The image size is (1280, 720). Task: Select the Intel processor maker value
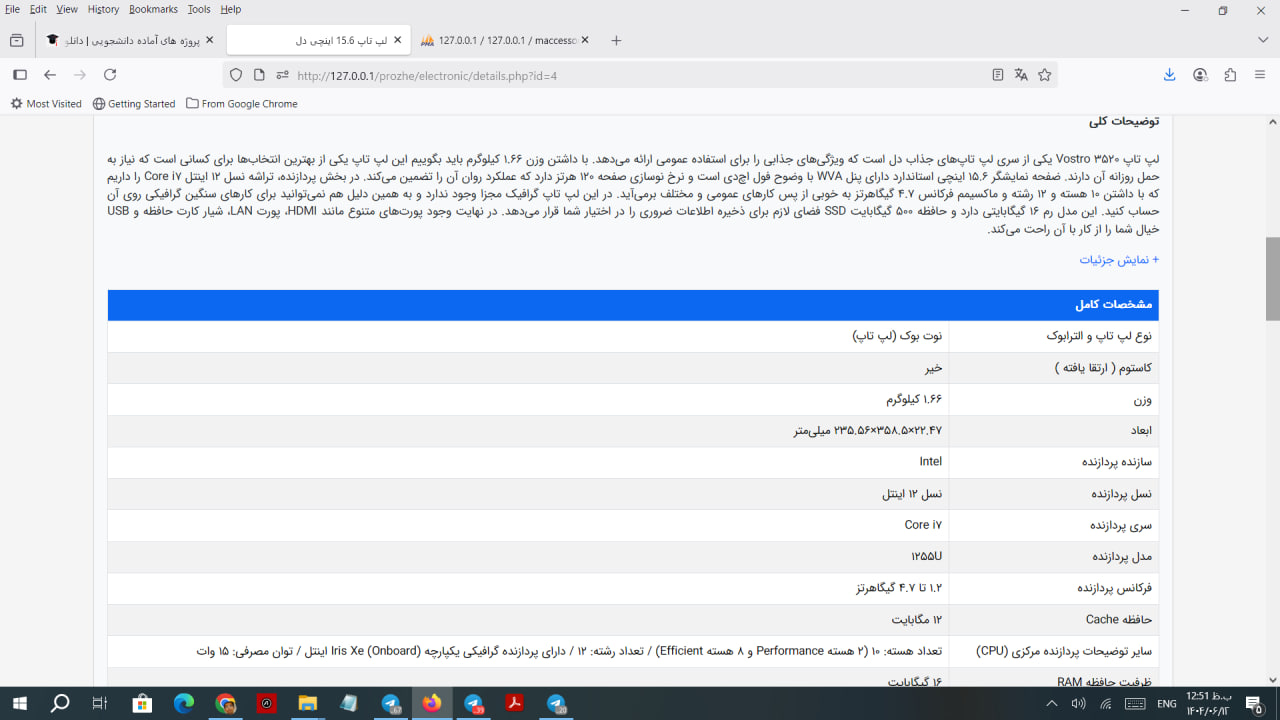[x=930, y=462]
